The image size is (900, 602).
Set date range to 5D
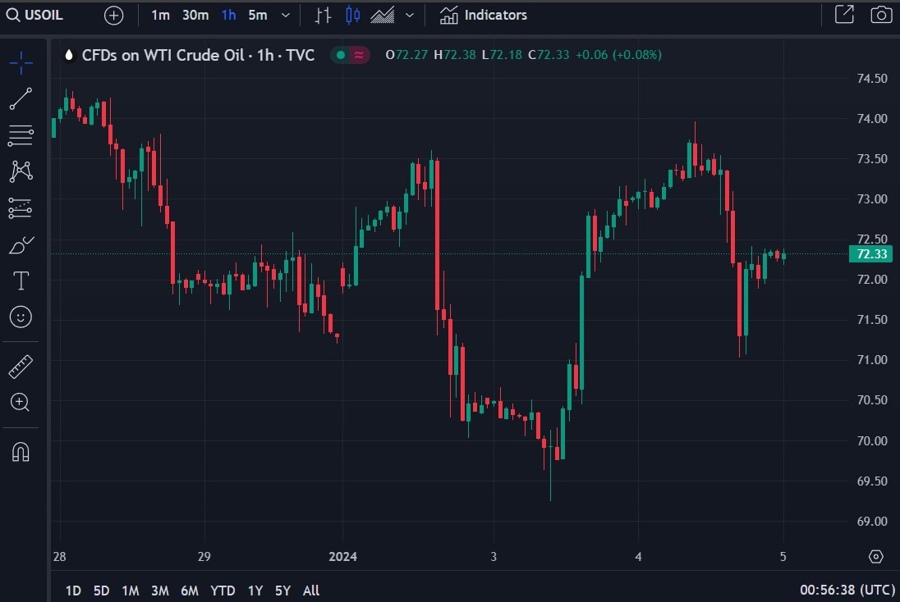coord(101,591)
